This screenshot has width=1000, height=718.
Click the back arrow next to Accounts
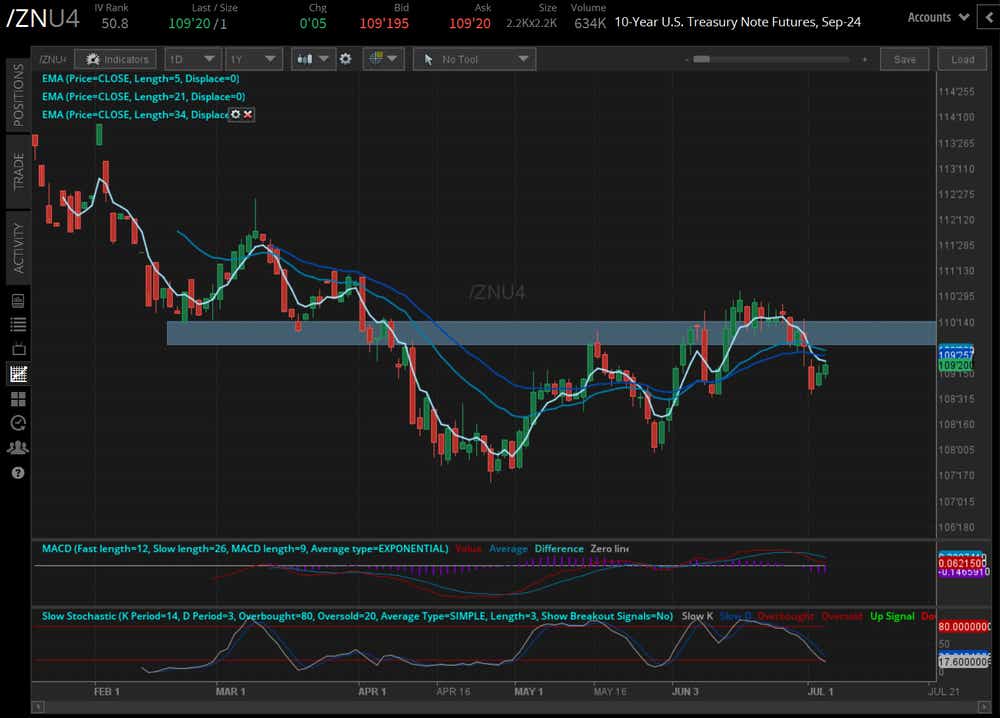989,18
